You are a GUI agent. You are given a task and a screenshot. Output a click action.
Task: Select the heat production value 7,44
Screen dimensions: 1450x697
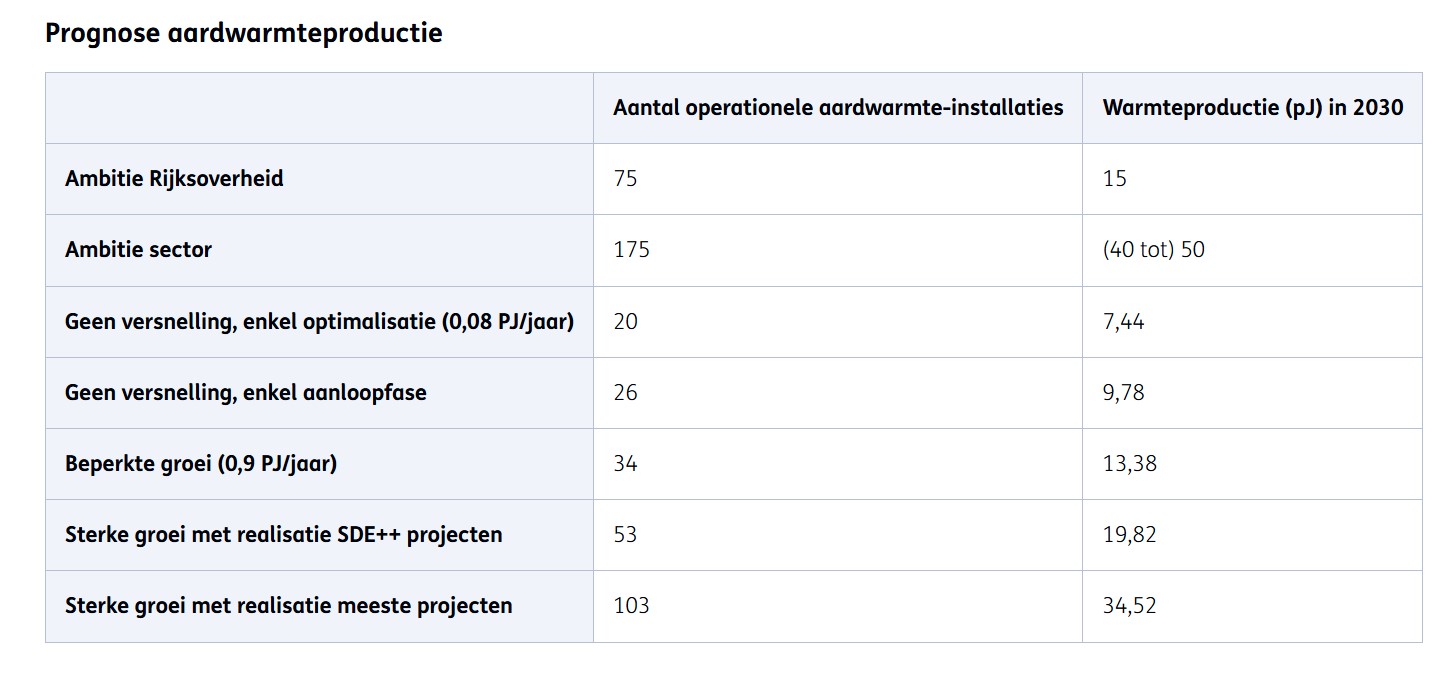[1123, 322]
